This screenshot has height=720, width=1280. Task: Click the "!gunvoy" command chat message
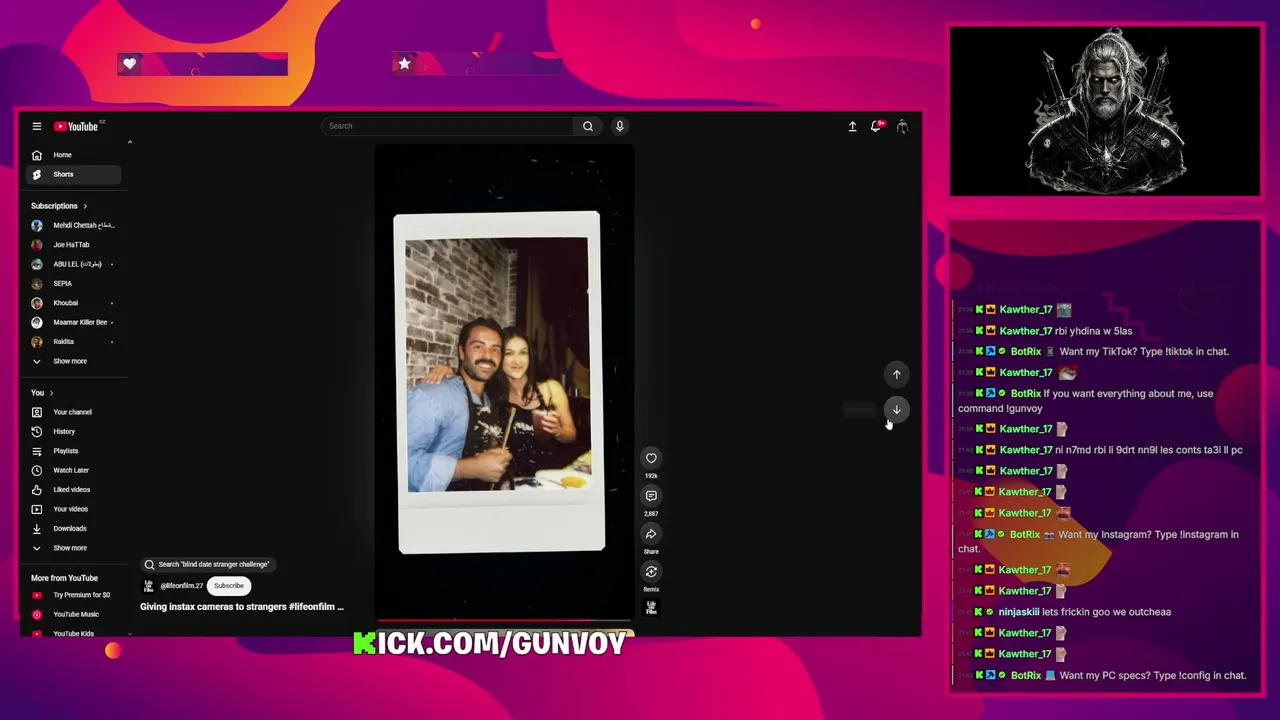click(1085, 401)
